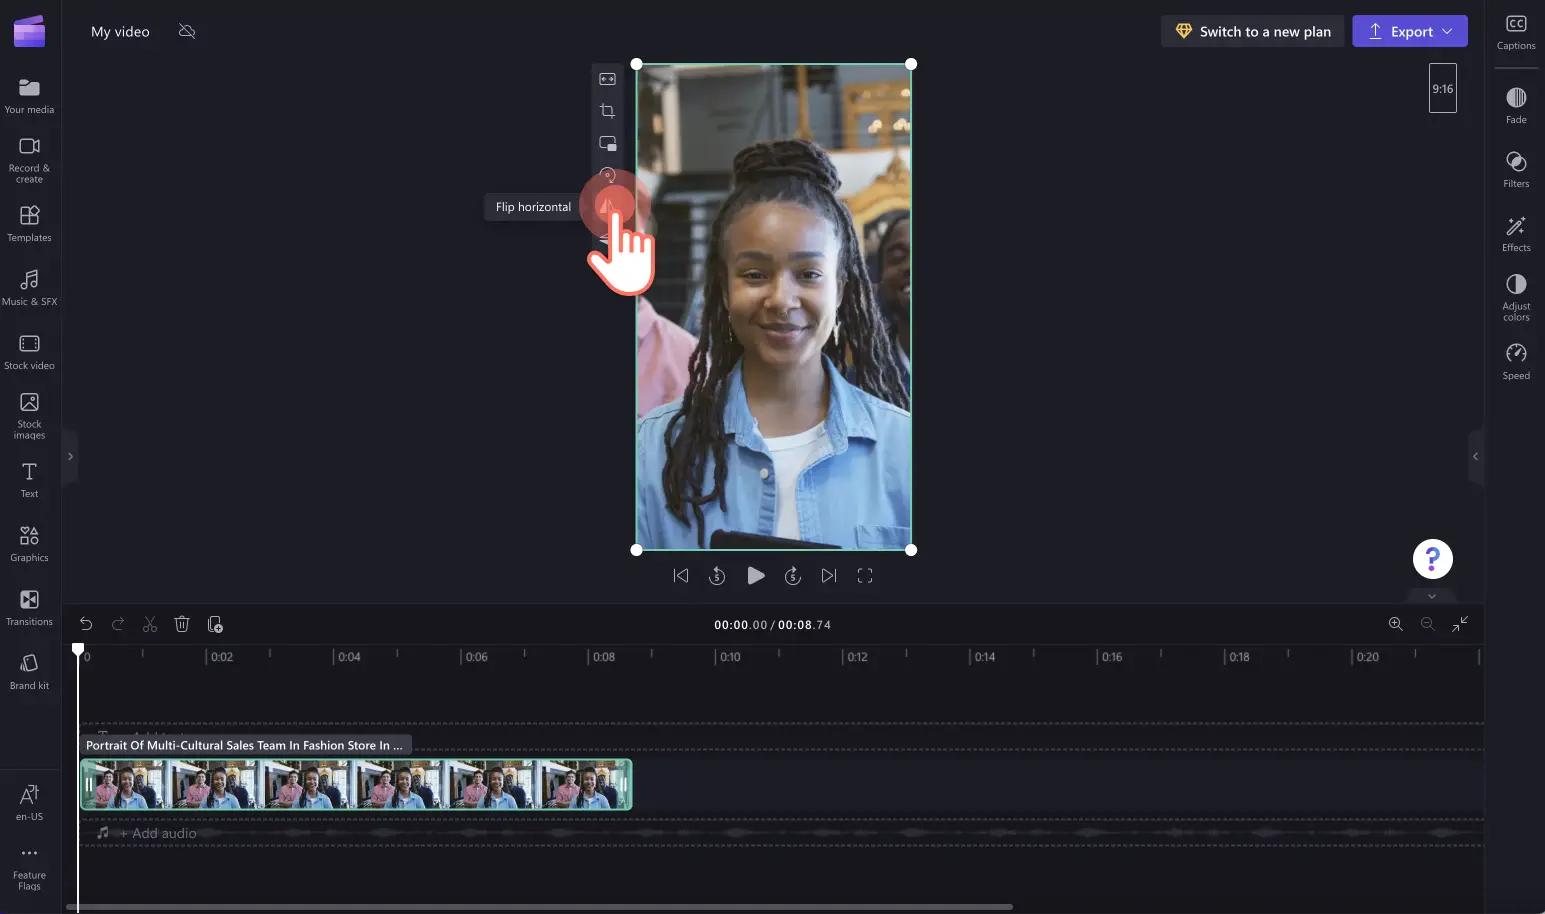Open the Fade panel
This screenshot has width=1545, height=914.
tap(1516, 105)
